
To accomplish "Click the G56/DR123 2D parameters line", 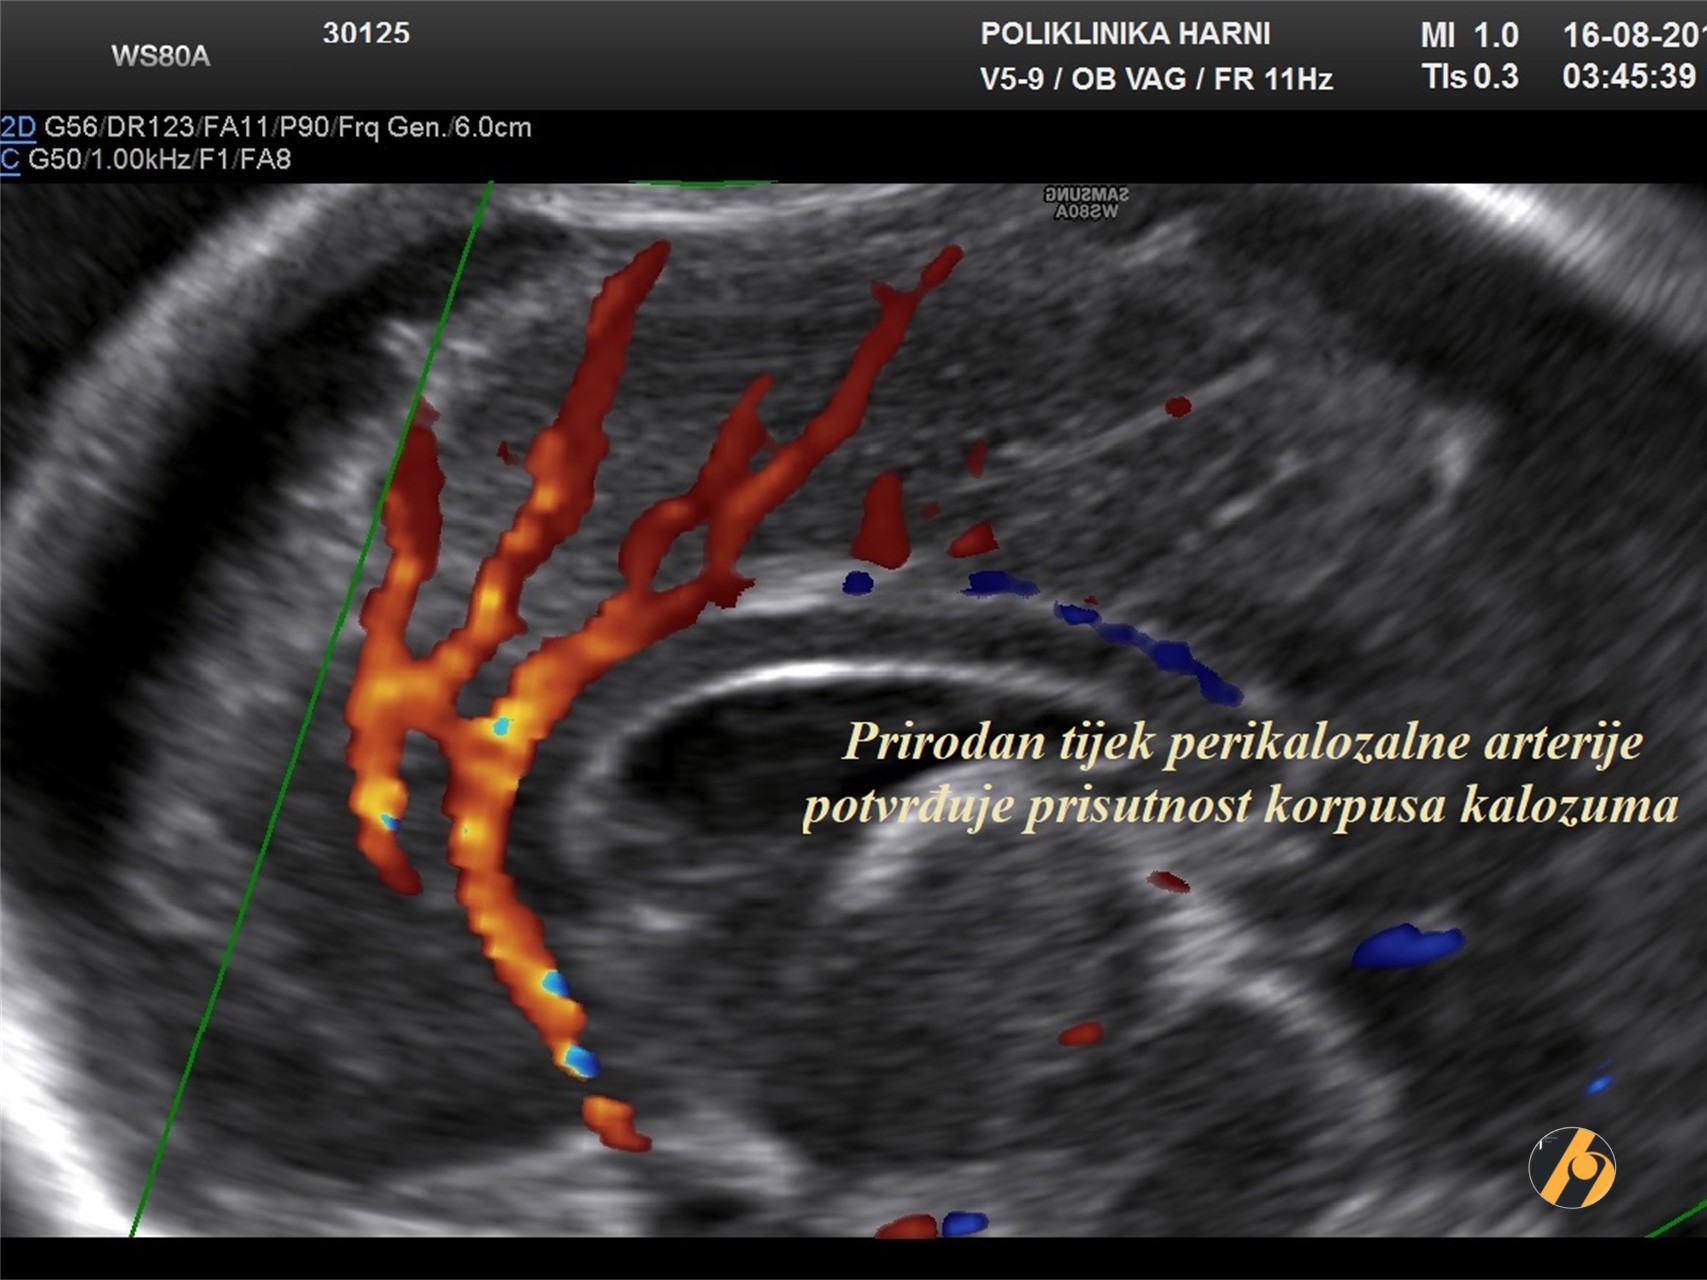I will click(288, 127).
